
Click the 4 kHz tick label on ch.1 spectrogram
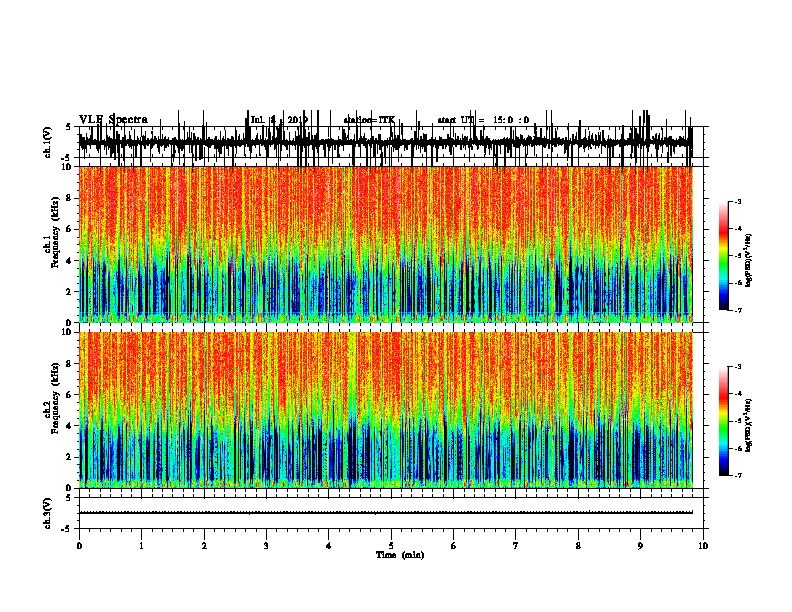point(69,261)
